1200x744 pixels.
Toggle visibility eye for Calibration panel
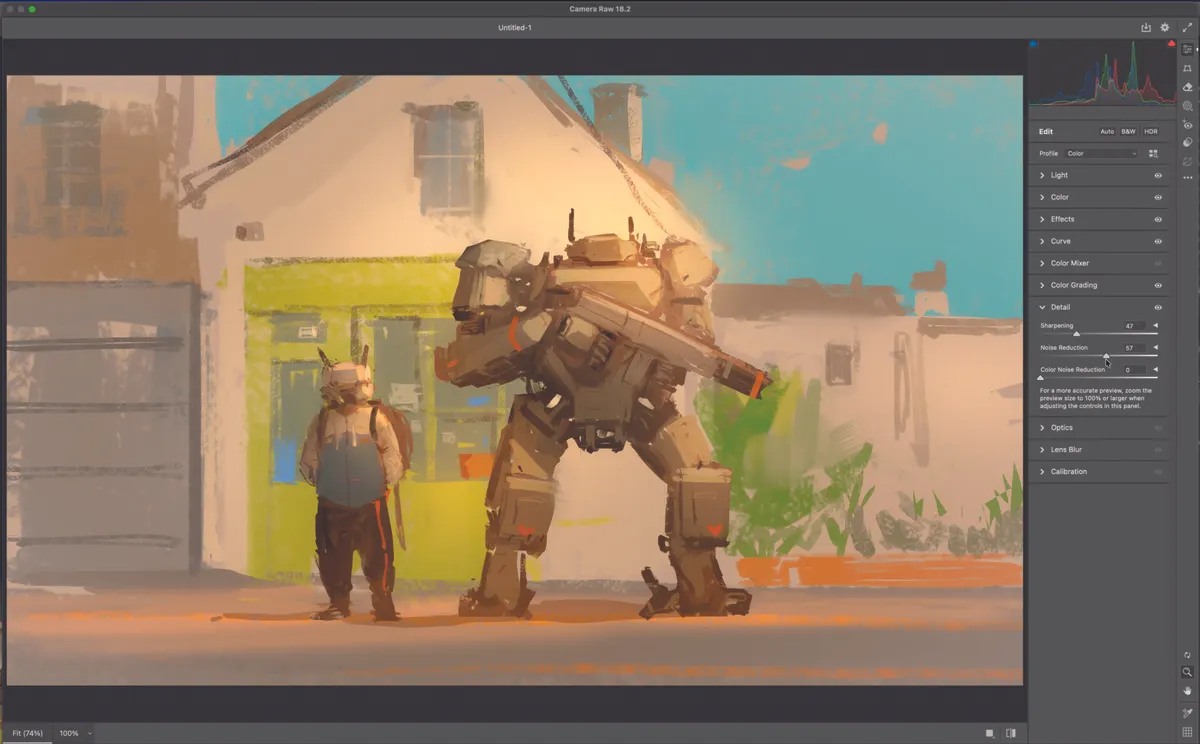(1158, 471)
